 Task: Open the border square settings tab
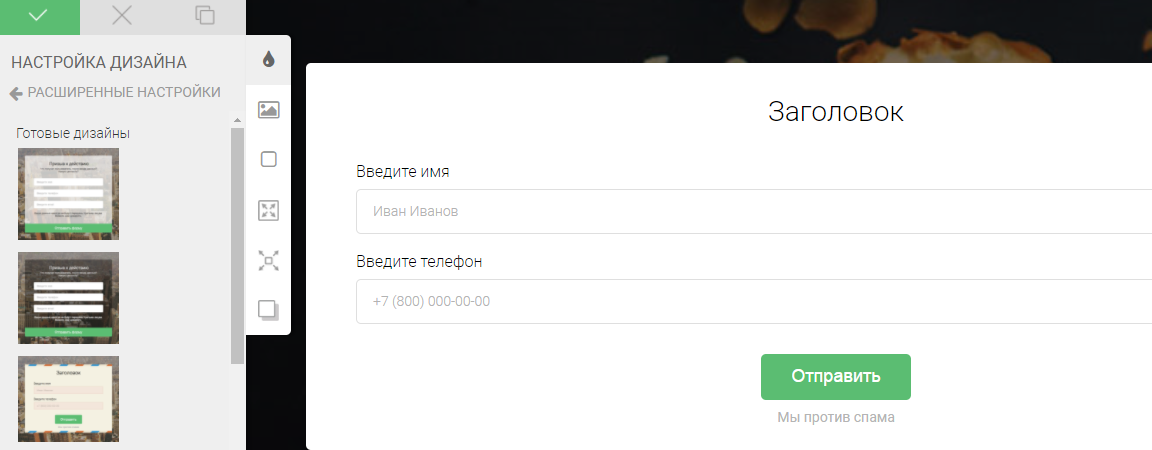[268, 159]
